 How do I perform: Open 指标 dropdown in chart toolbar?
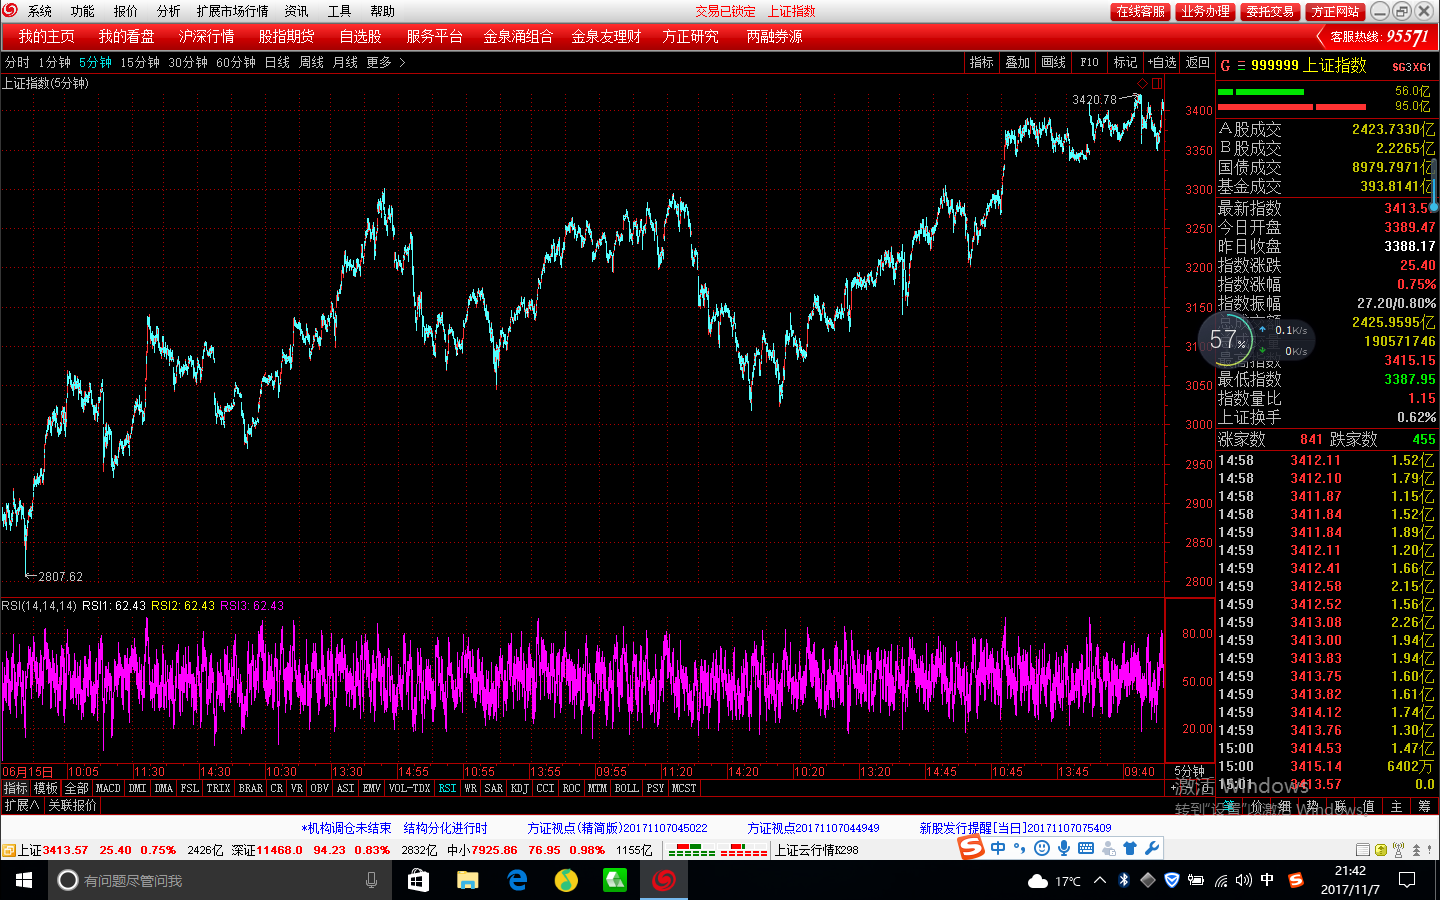pos(981,62)
